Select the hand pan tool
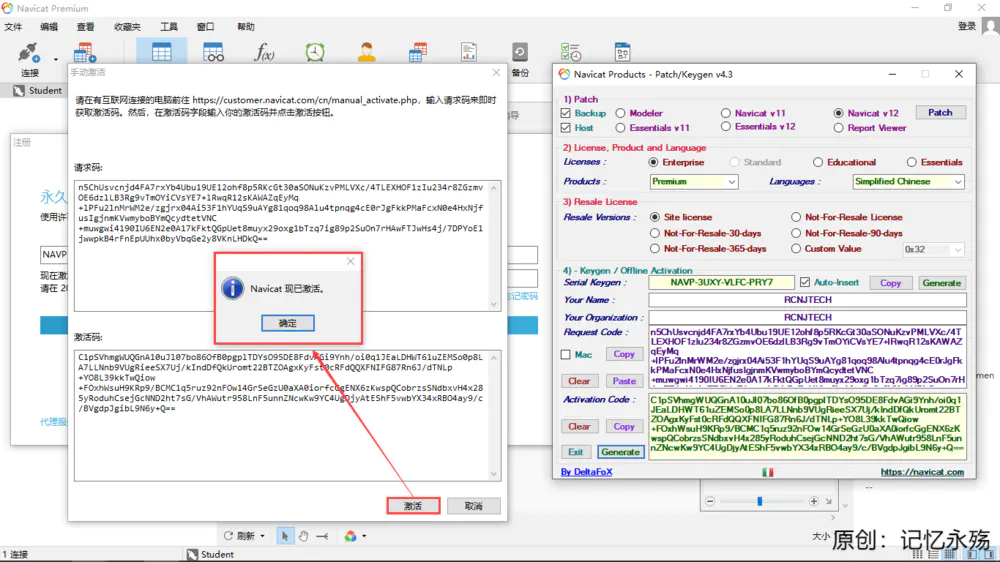This screenshot has height=562, width=1000. pyautogui.click(x=304, y=536)
